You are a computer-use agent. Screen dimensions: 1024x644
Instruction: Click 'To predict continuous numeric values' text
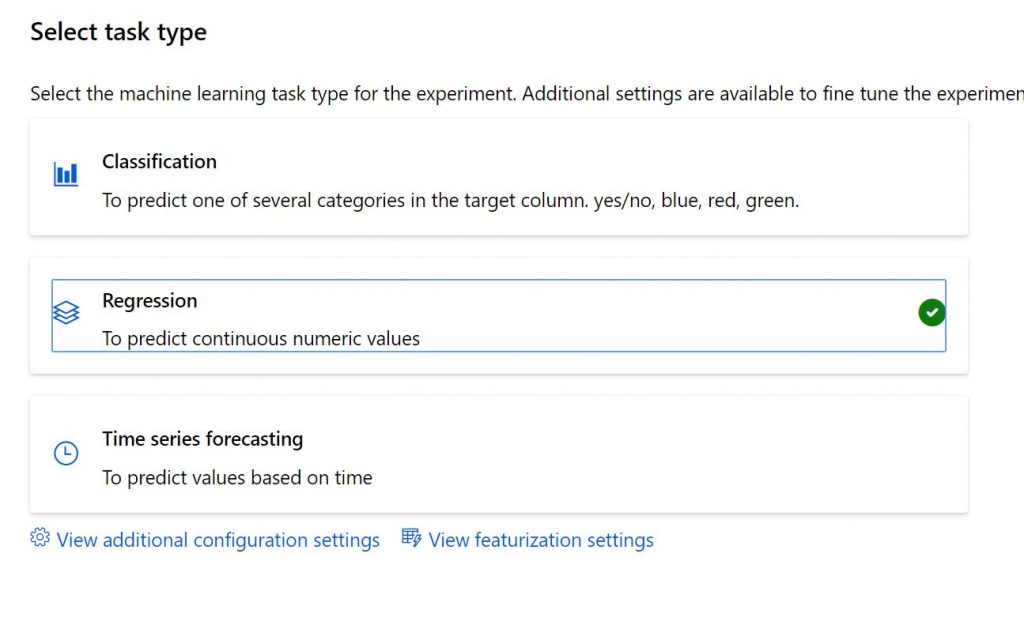coord(261,339)
